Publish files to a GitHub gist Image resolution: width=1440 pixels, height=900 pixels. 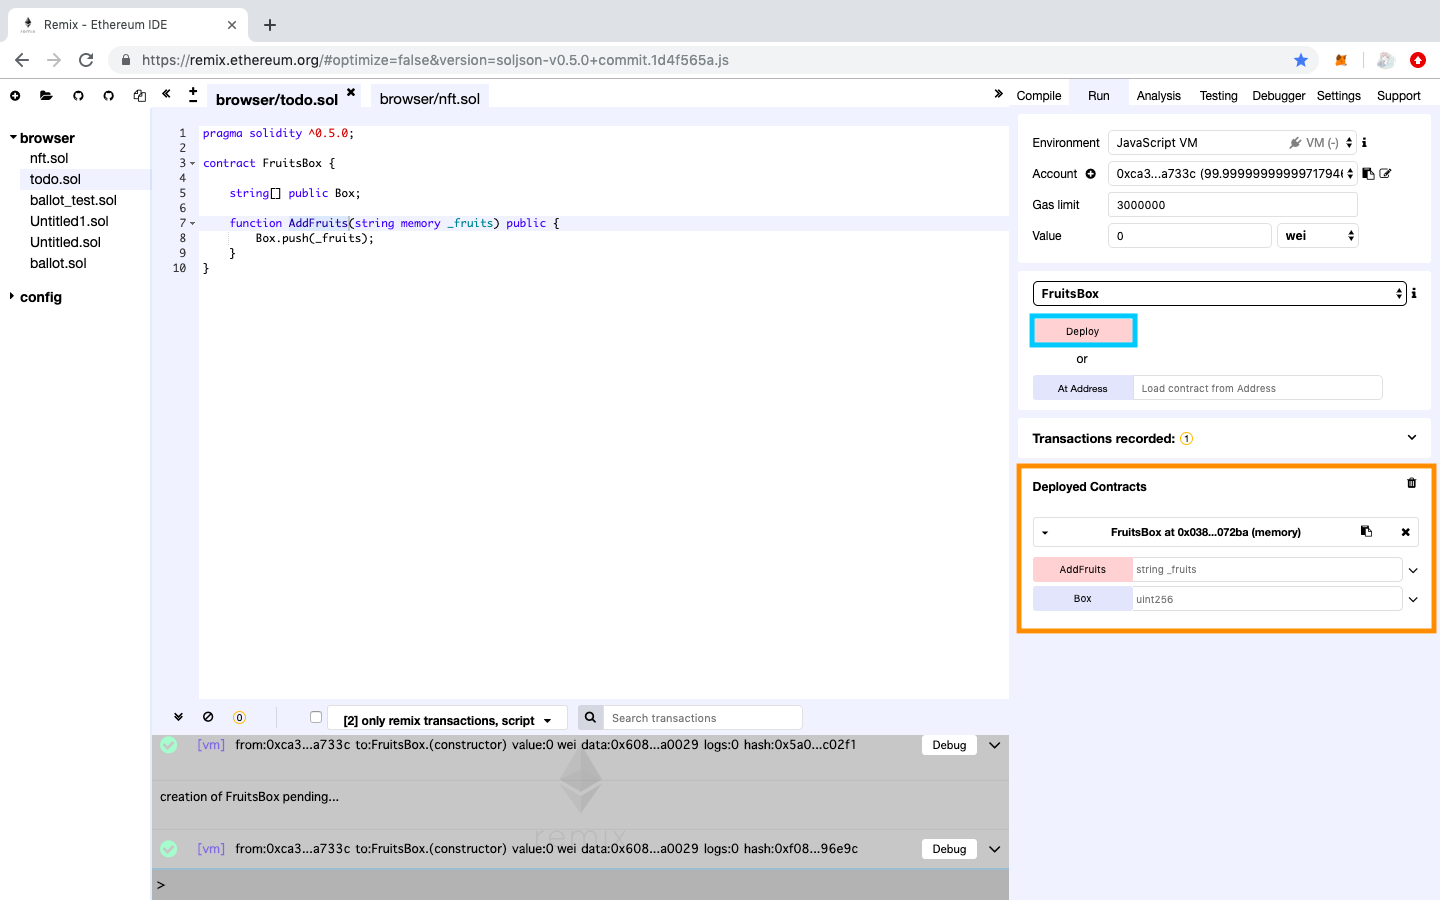coord(78,95)
